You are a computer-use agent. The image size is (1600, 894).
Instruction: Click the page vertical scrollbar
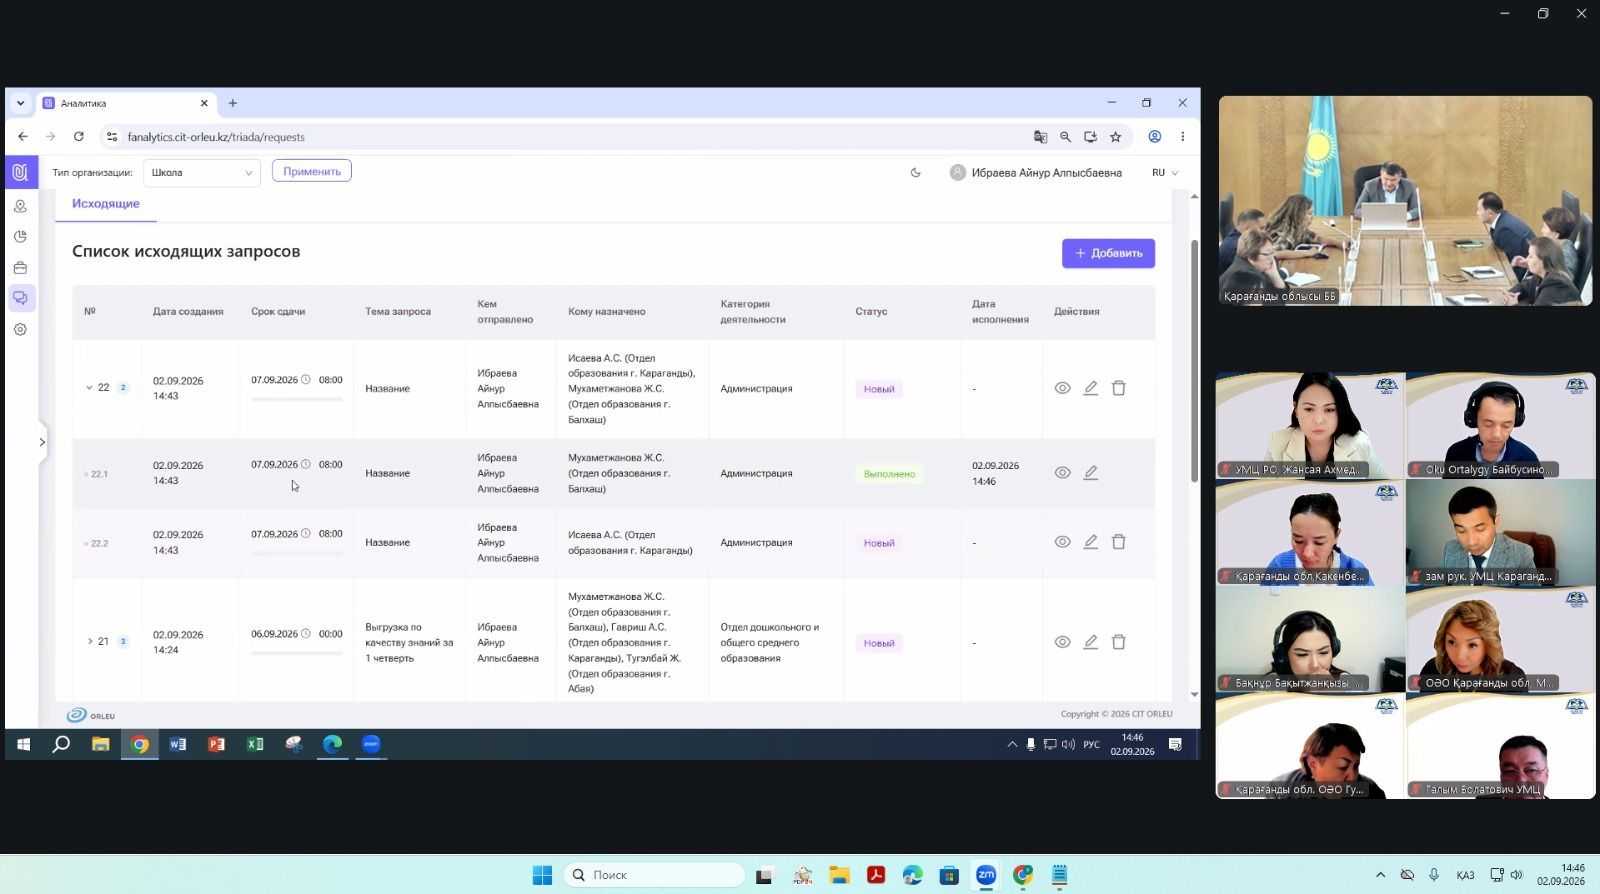click(x=1194, y=360)
